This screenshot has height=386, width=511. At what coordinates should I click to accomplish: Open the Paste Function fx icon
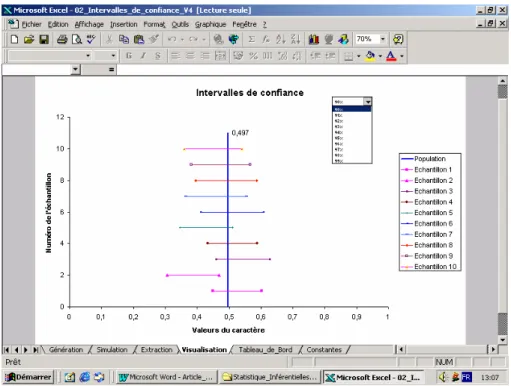tap(266, 39)
